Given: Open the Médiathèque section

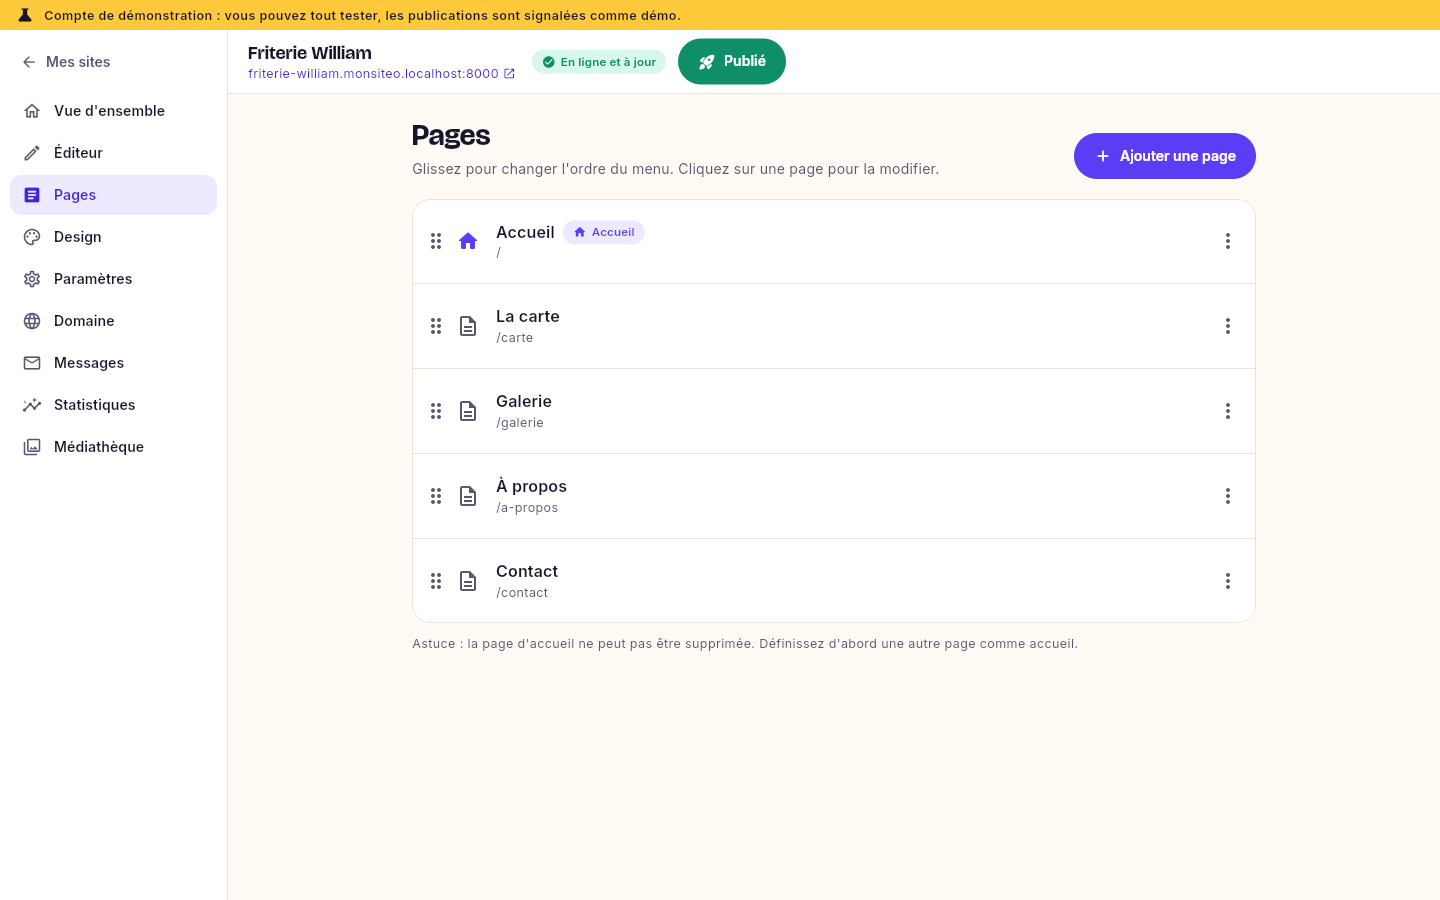Looking at the screenshot, I should 113,447.
